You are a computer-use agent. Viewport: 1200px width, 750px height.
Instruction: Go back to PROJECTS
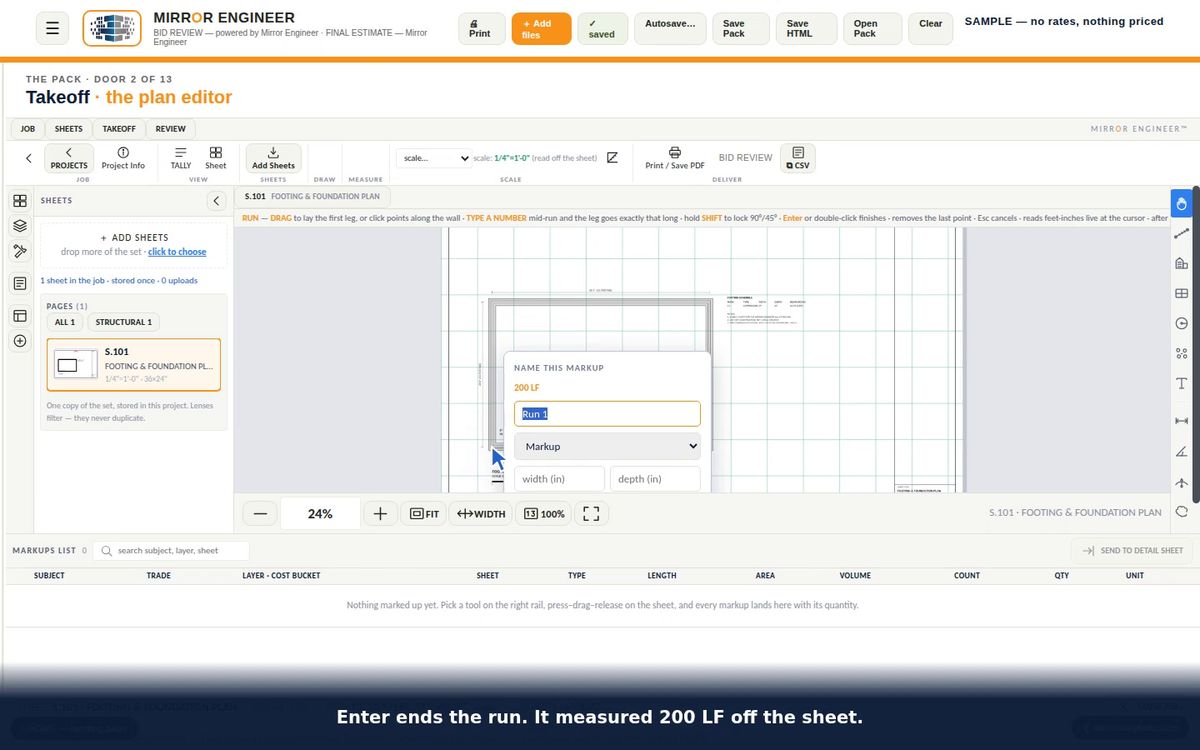[x=69, y=158]
